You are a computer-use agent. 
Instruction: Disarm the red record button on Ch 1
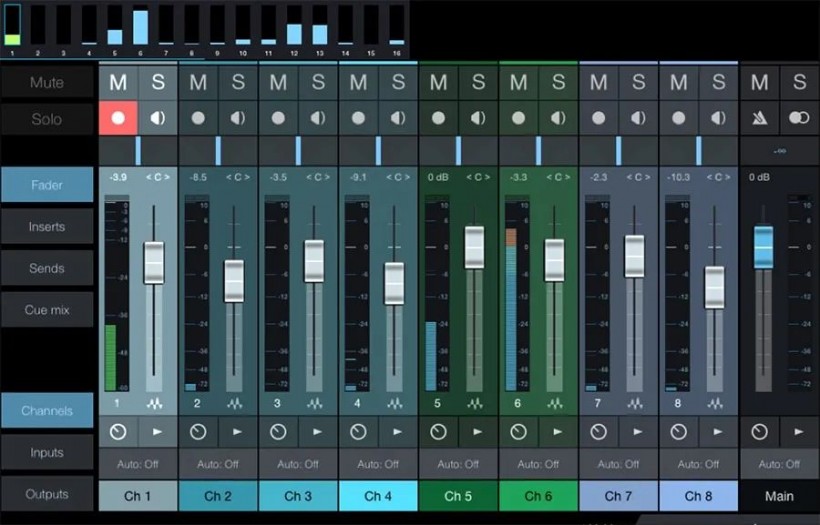(118, 118)
